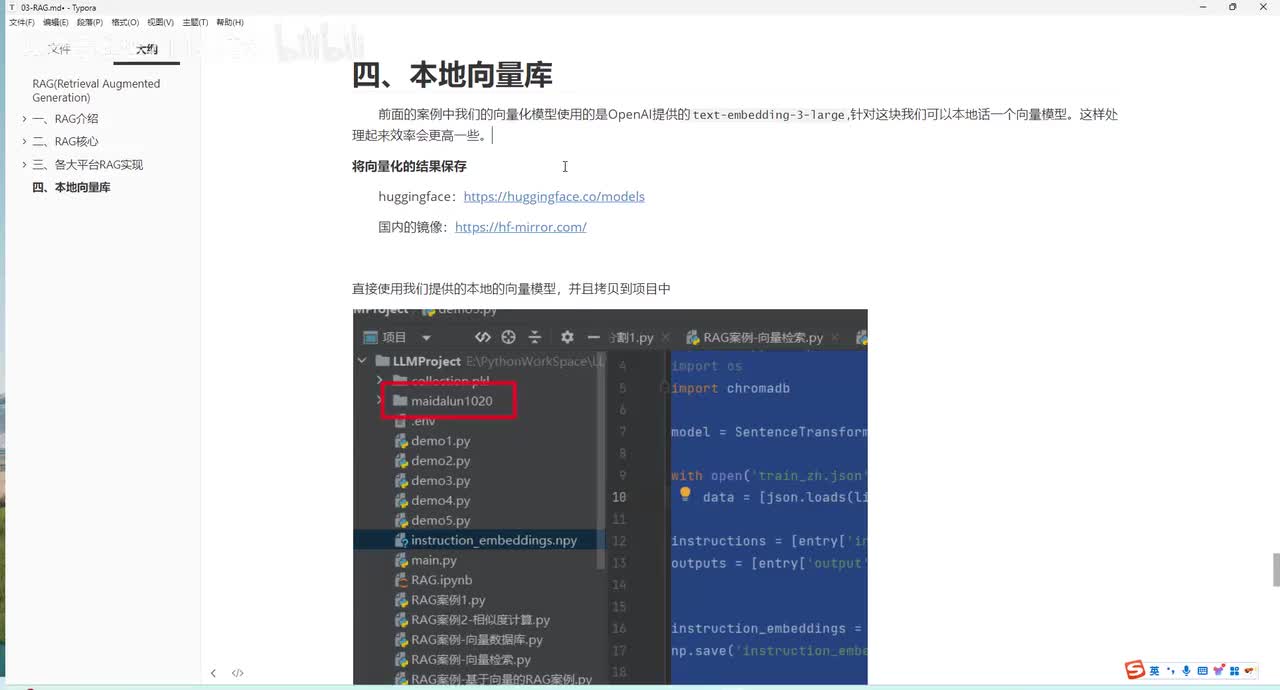The image size is (1280, 690).
Task: Select the embedded PyCharm project screenshot image
Action: coord(610,497)
